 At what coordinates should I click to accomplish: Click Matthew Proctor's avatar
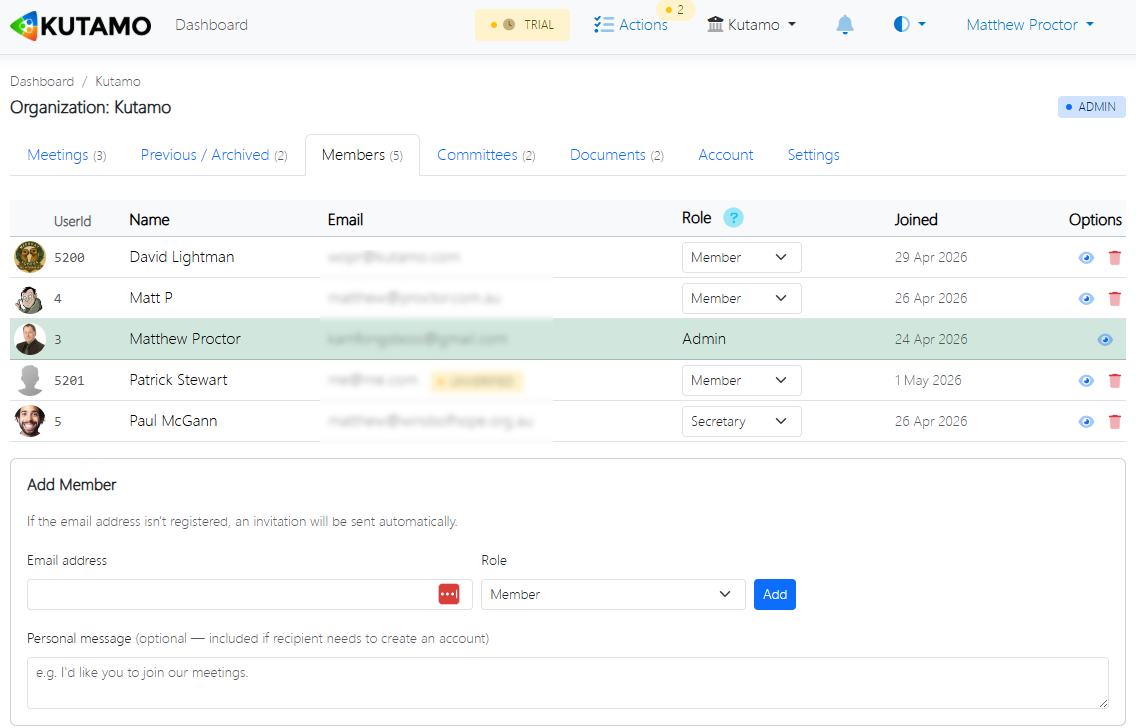[x=30, y=339]
